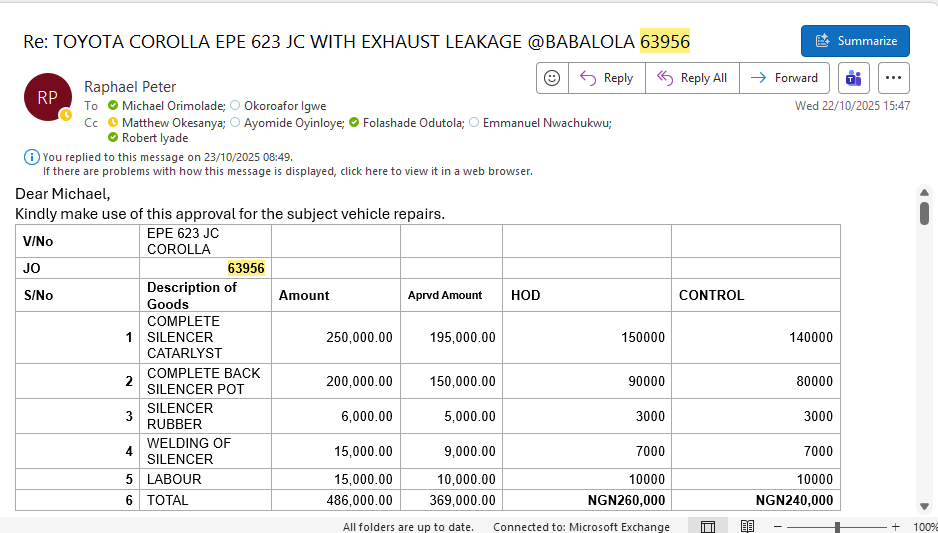Click 'COMPLETE BACK SILENCER POT' cell

[x=205, y=381]
